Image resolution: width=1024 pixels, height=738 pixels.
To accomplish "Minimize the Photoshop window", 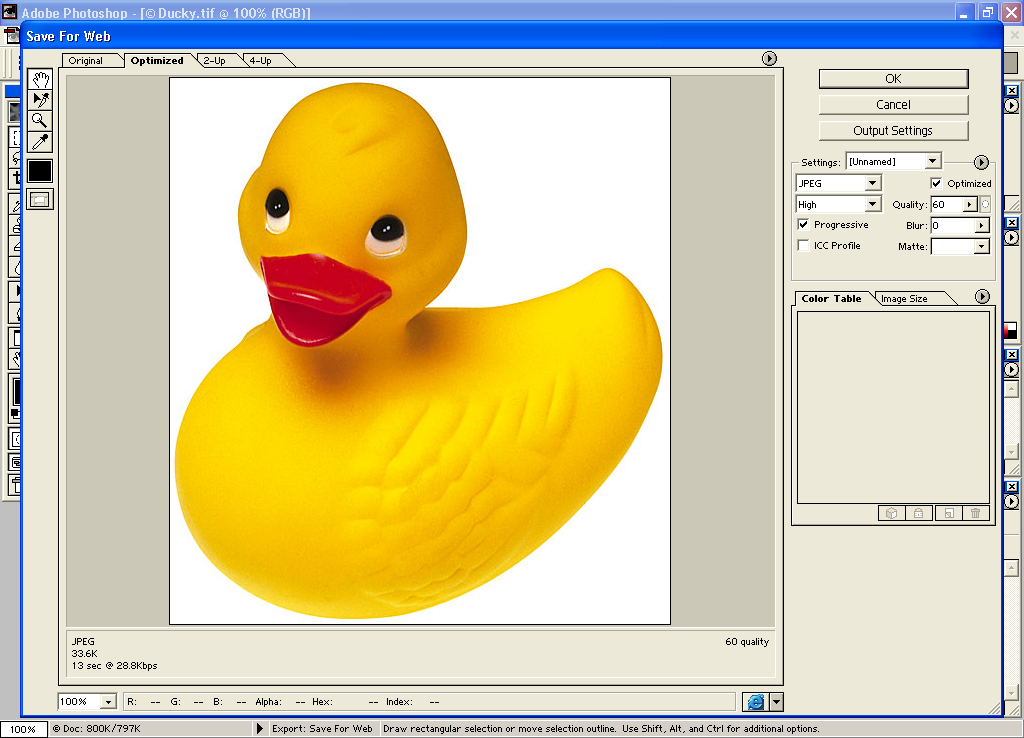I will click(965, 12).
